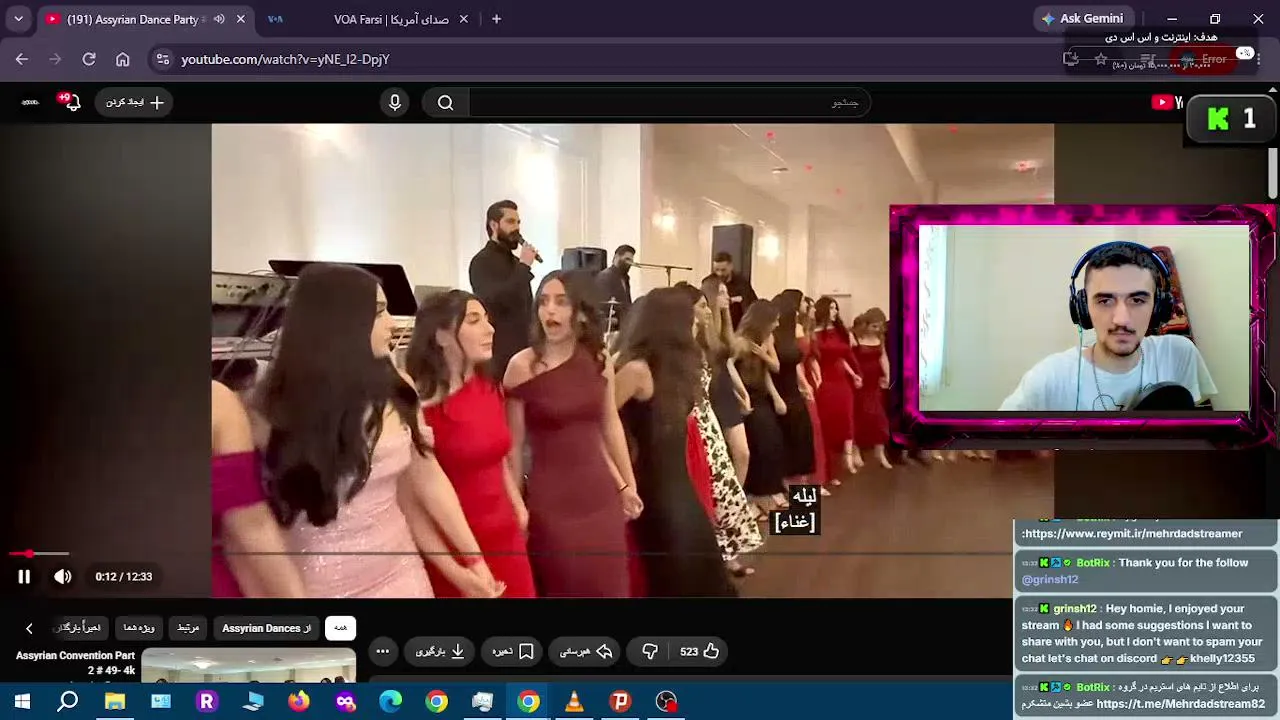Select the 'از Assyrian Dances' filter chip
This screenshot has width=1280, height=720.
[267, 628]
